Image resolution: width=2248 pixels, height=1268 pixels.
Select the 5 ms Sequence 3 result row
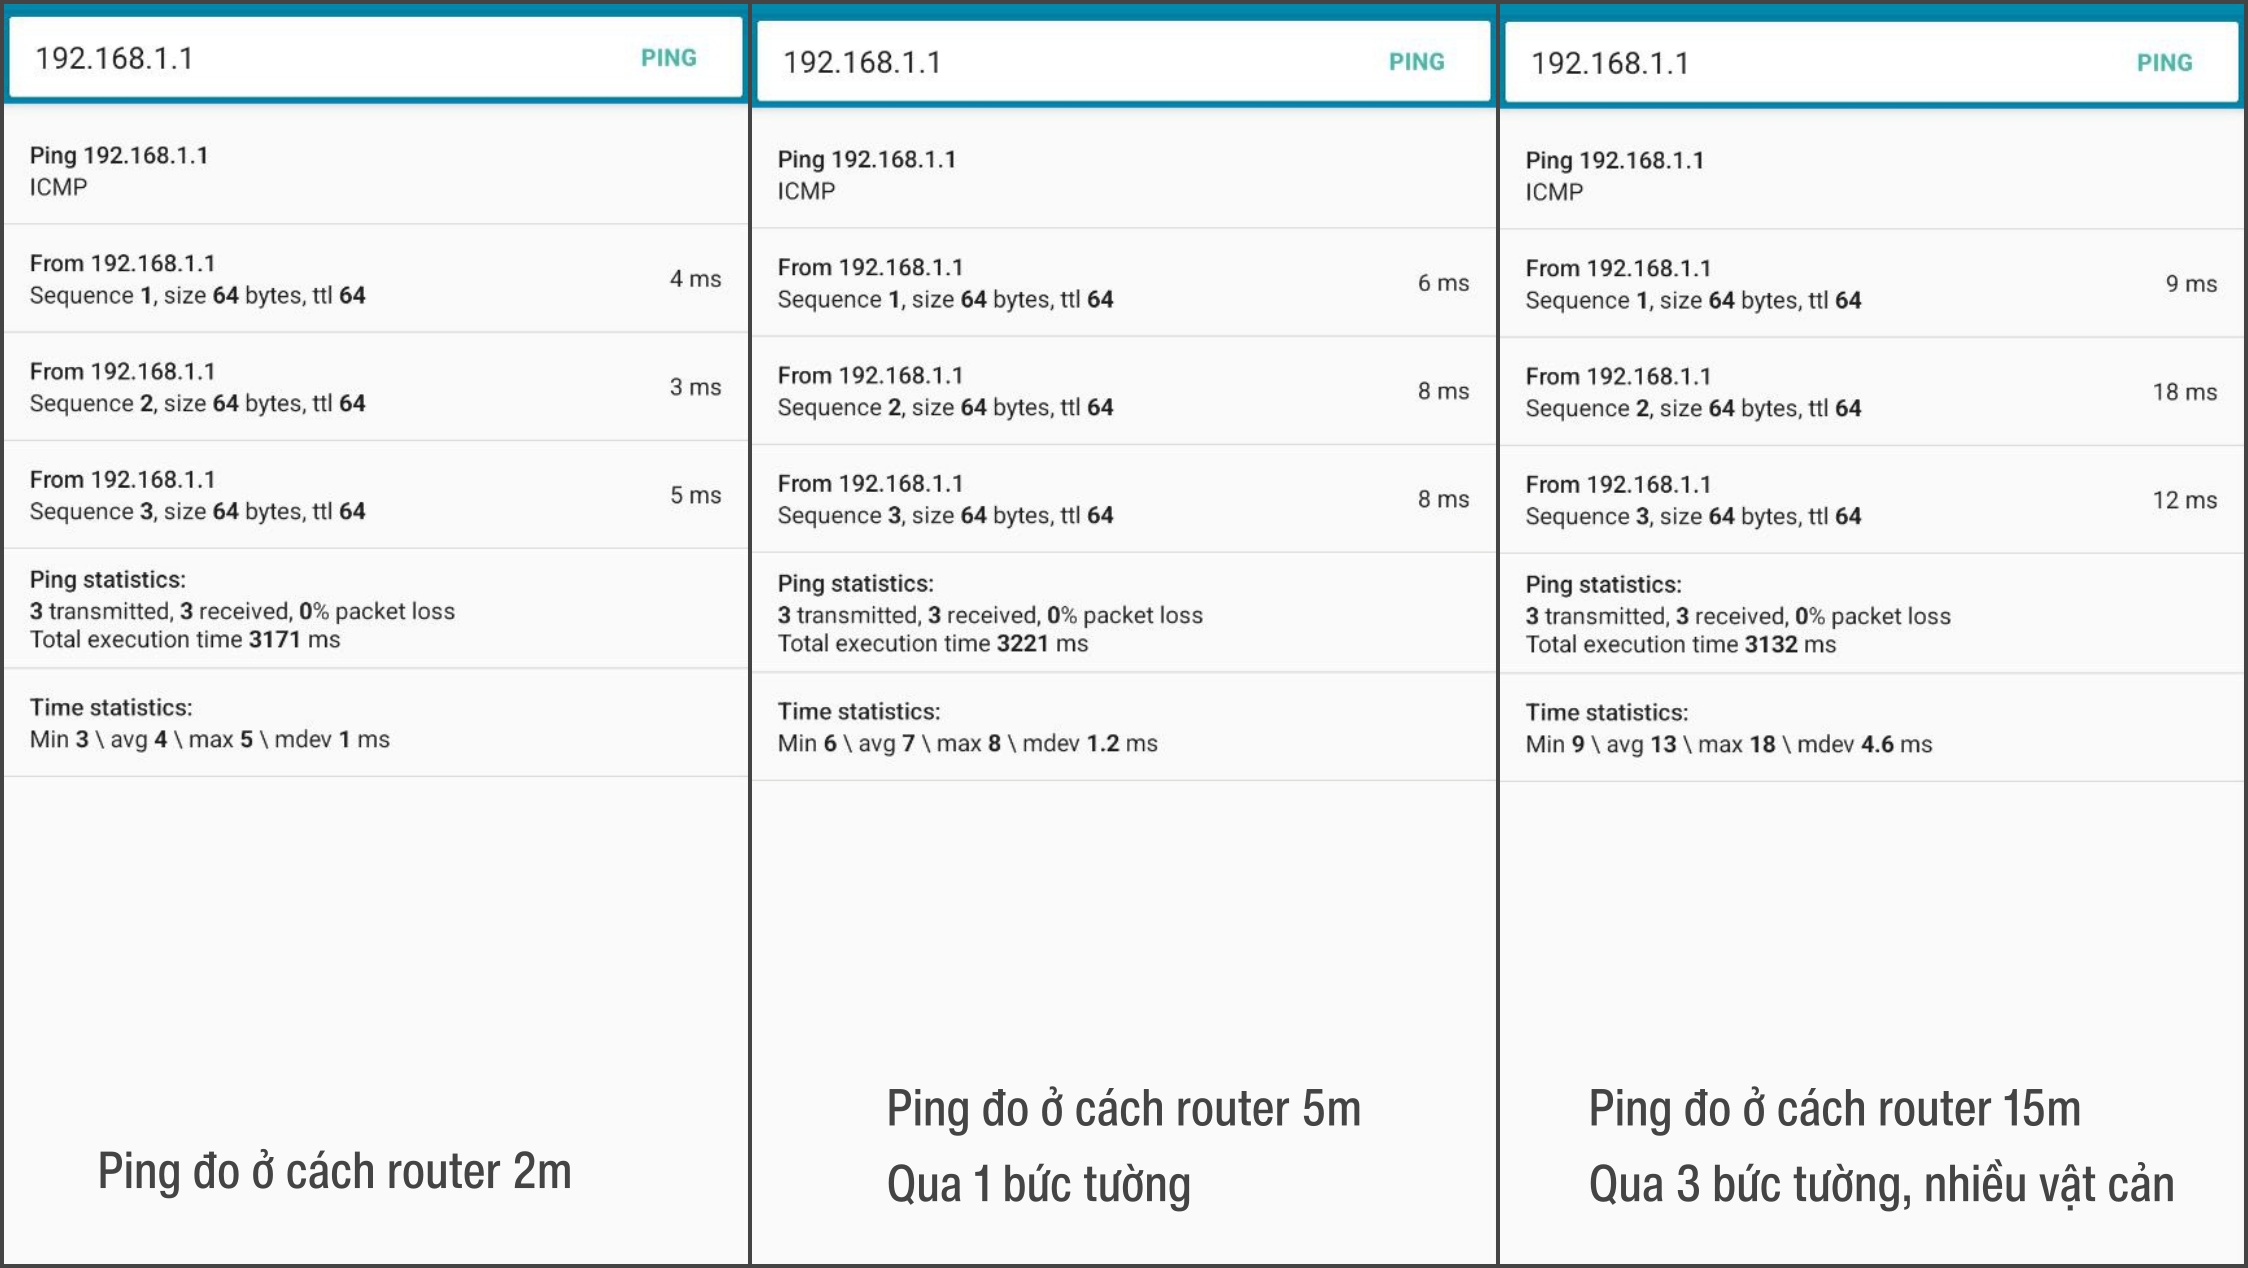pyautogui.click(x=376, y=495)
